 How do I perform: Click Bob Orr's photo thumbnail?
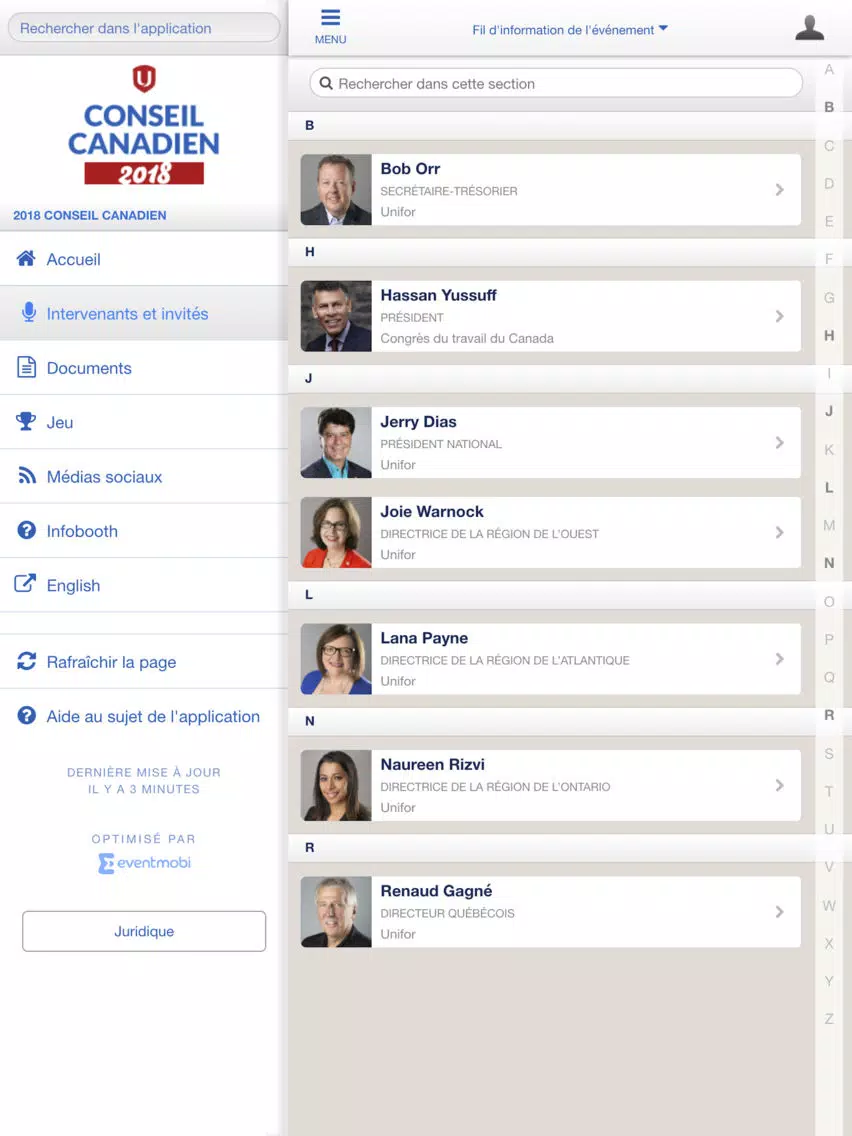click(336, 190)
